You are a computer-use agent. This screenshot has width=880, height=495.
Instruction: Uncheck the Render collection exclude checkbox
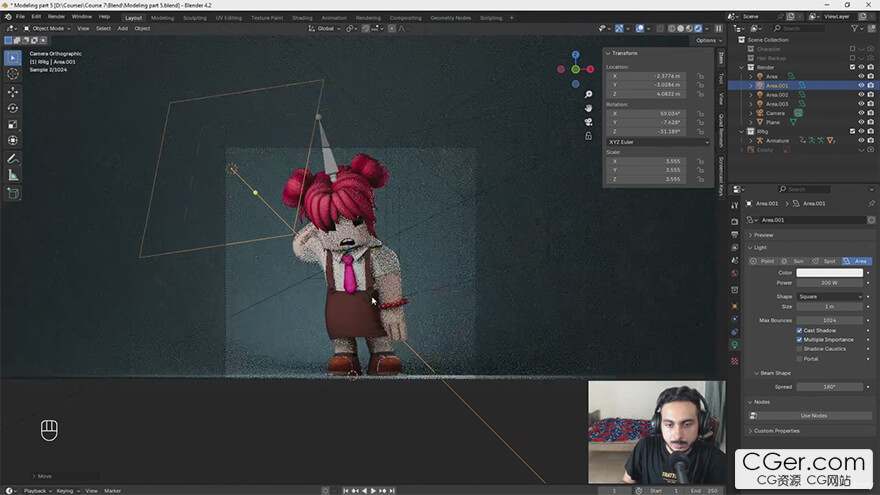click(852, 67)
